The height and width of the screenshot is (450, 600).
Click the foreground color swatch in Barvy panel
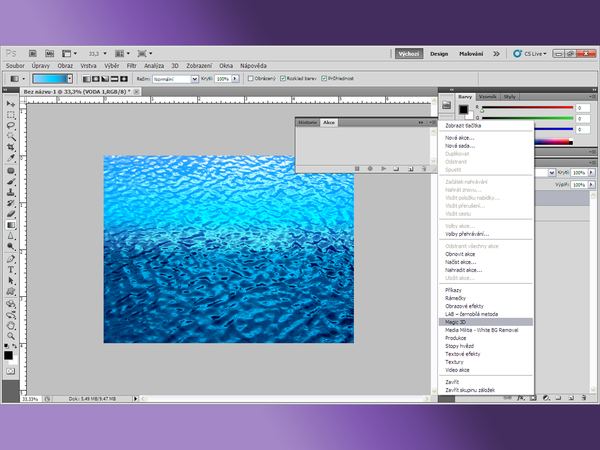coord(462,108)
